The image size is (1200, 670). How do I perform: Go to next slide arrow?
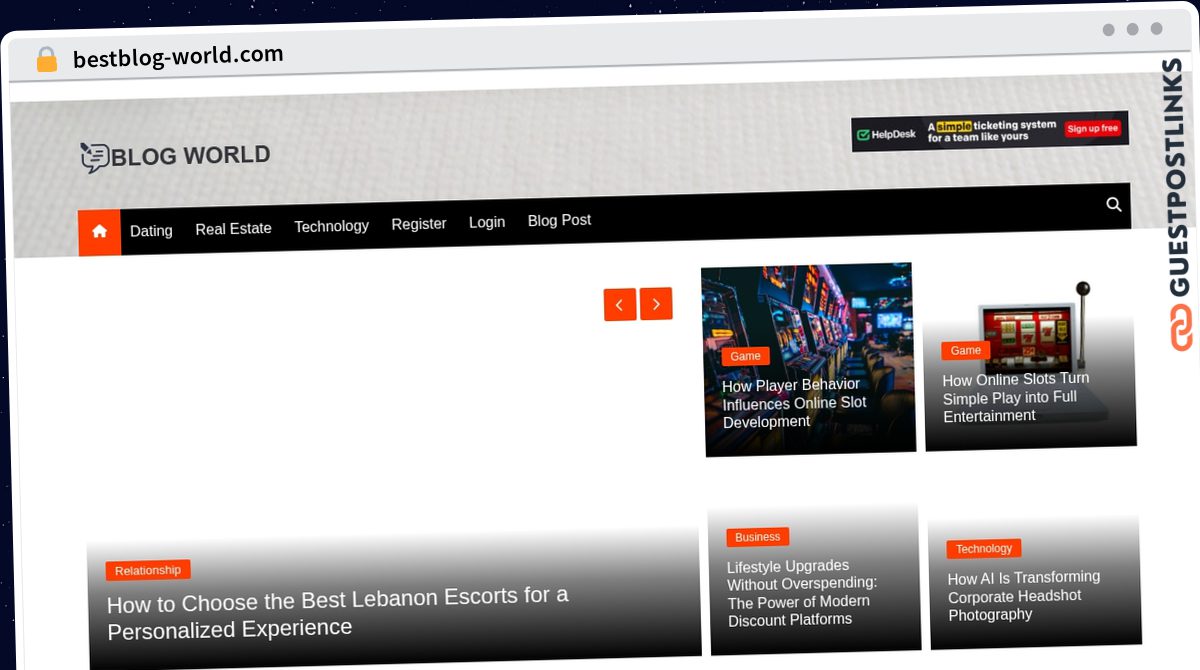656,304
